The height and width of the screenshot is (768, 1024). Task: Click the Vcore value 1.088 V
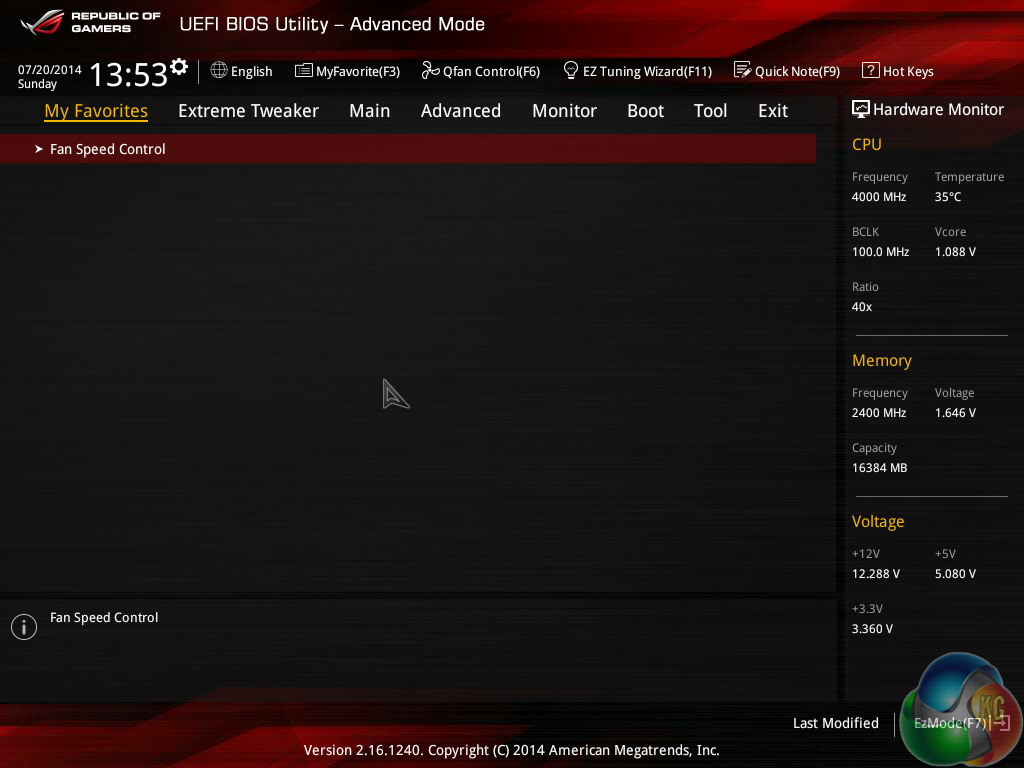955,251
